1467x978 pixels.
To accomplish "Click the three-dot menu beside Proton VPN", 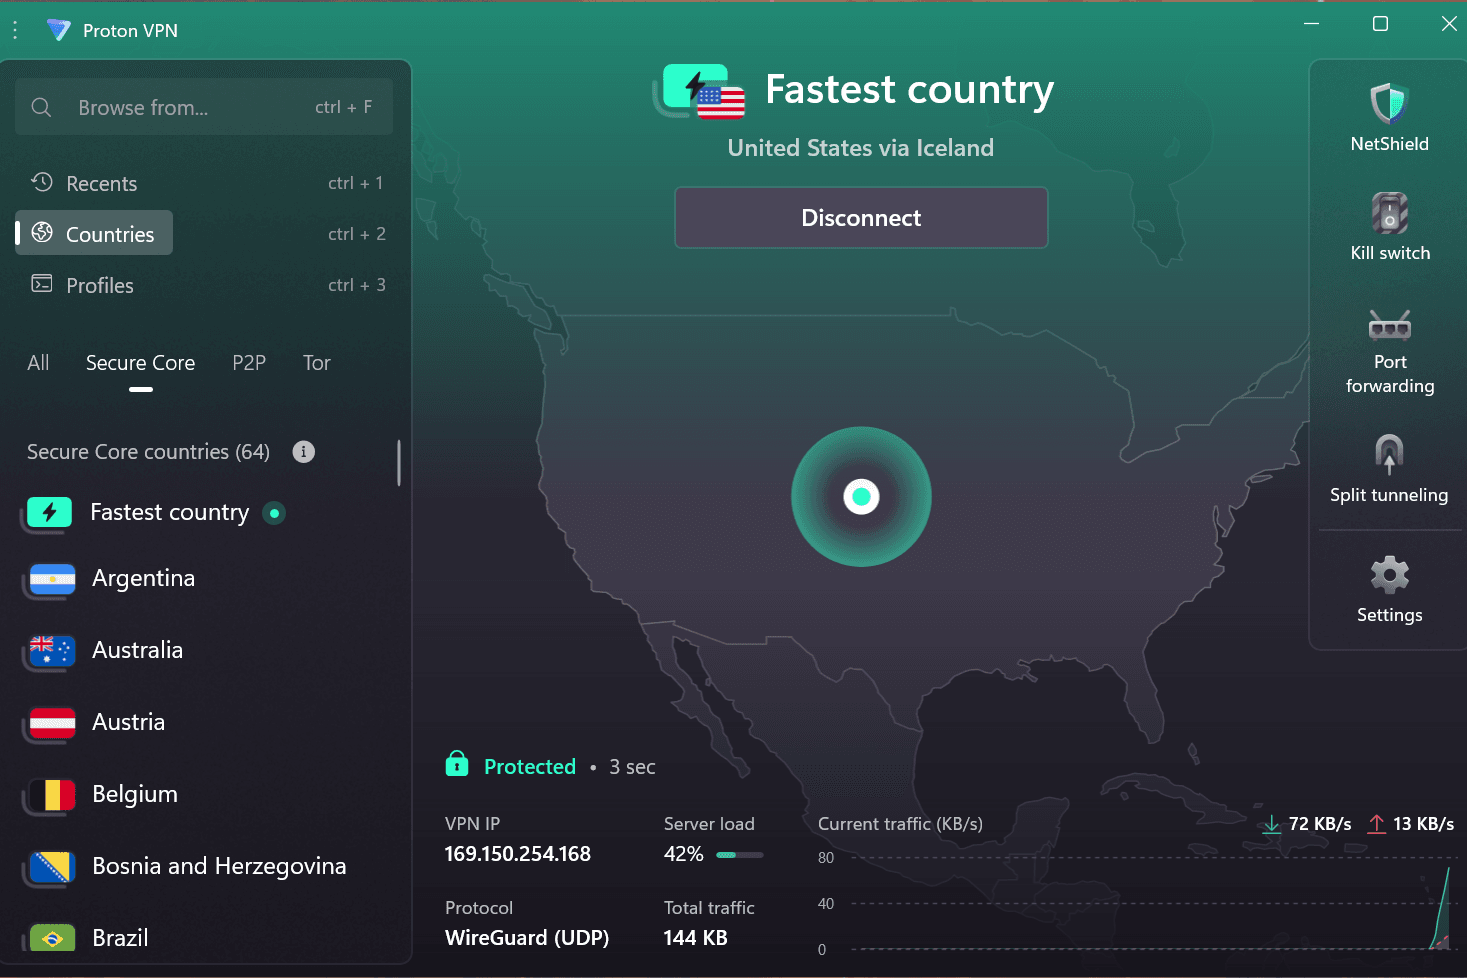I will (x=15, y=31).
